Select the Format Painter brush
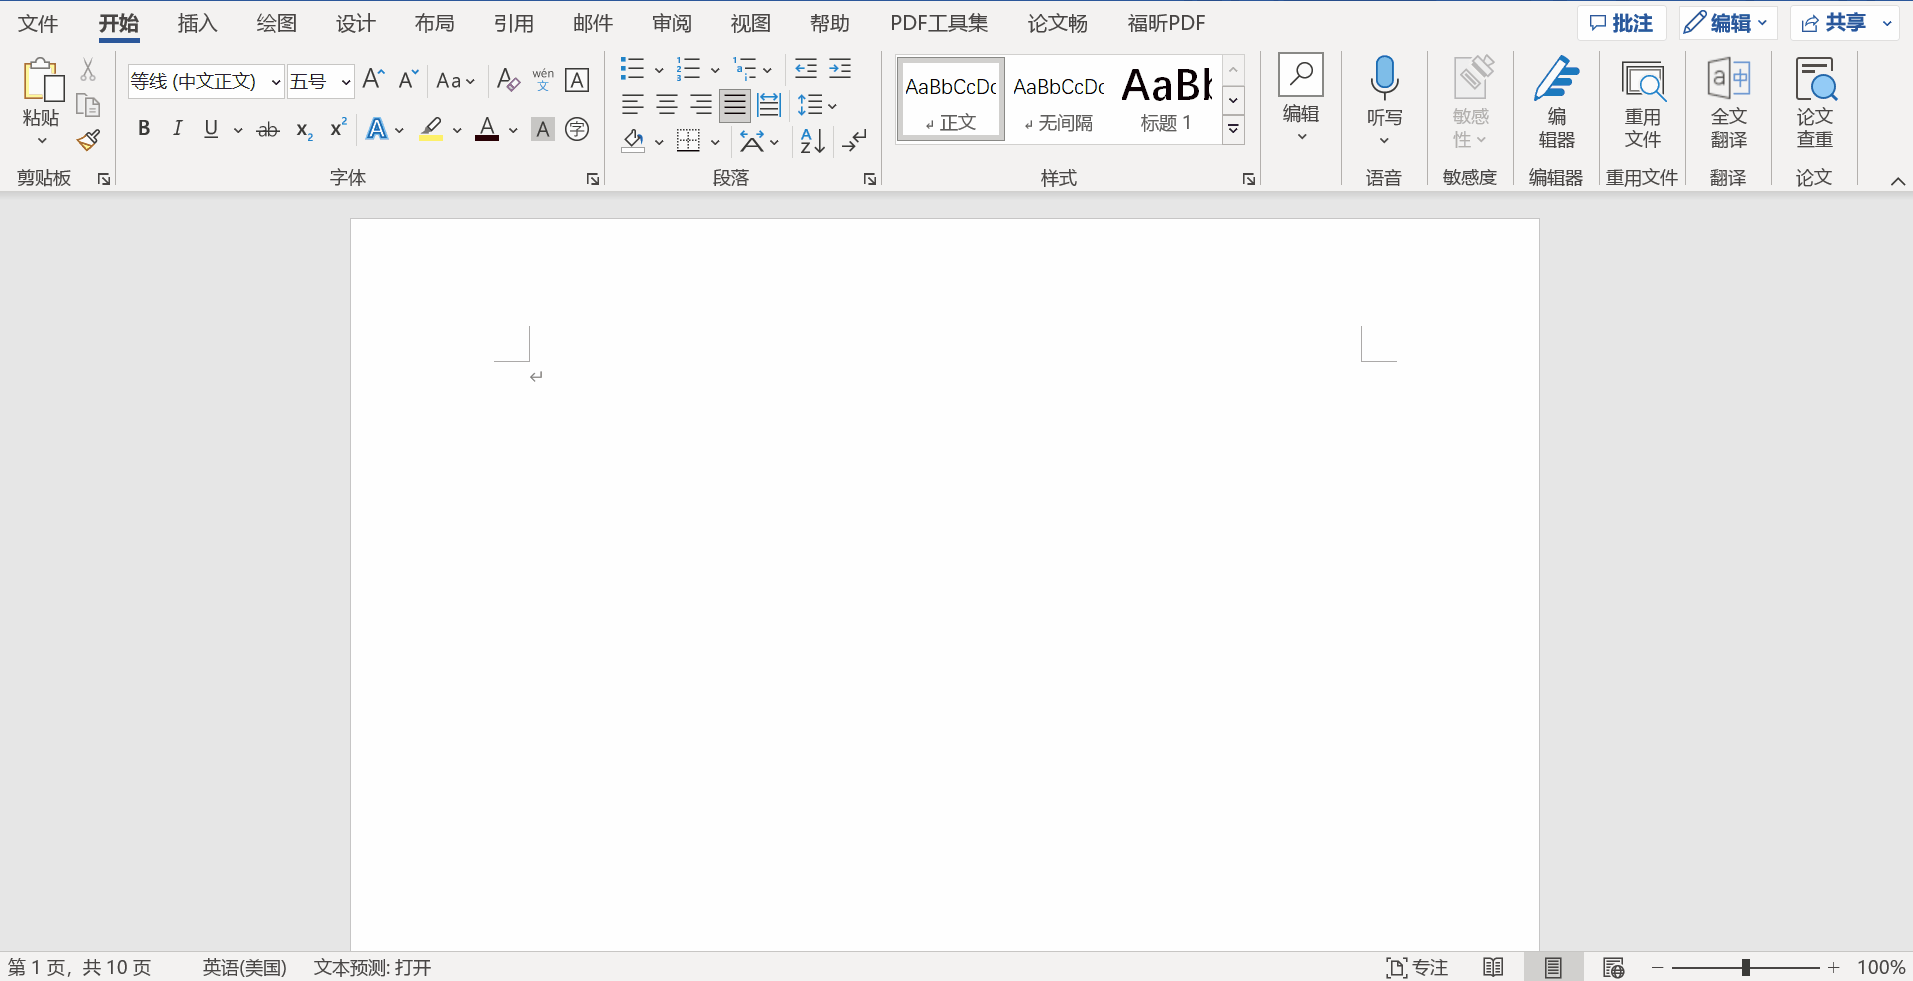The image size is (1913, 981). pos(88,140)
